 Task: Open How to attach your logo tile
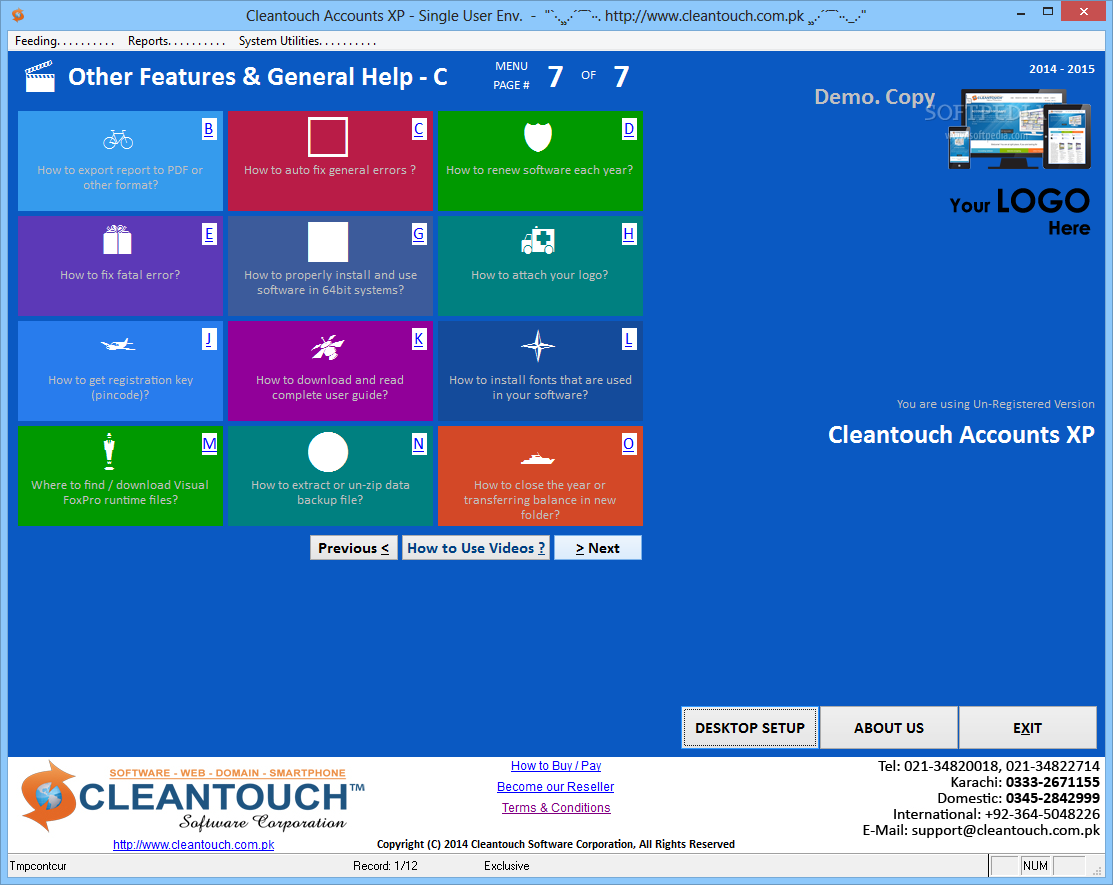[x=540, y=266]
